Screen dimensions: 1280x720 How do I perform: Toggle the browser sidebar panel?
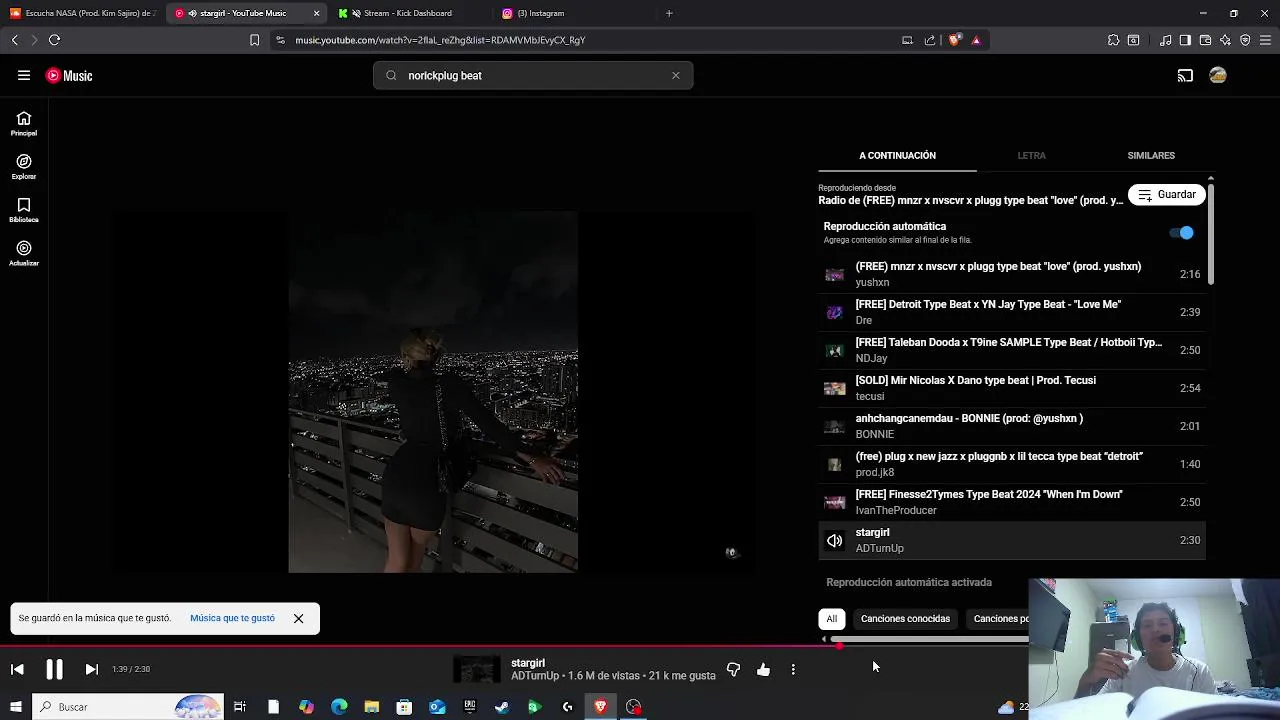(x=1185, y=40)
